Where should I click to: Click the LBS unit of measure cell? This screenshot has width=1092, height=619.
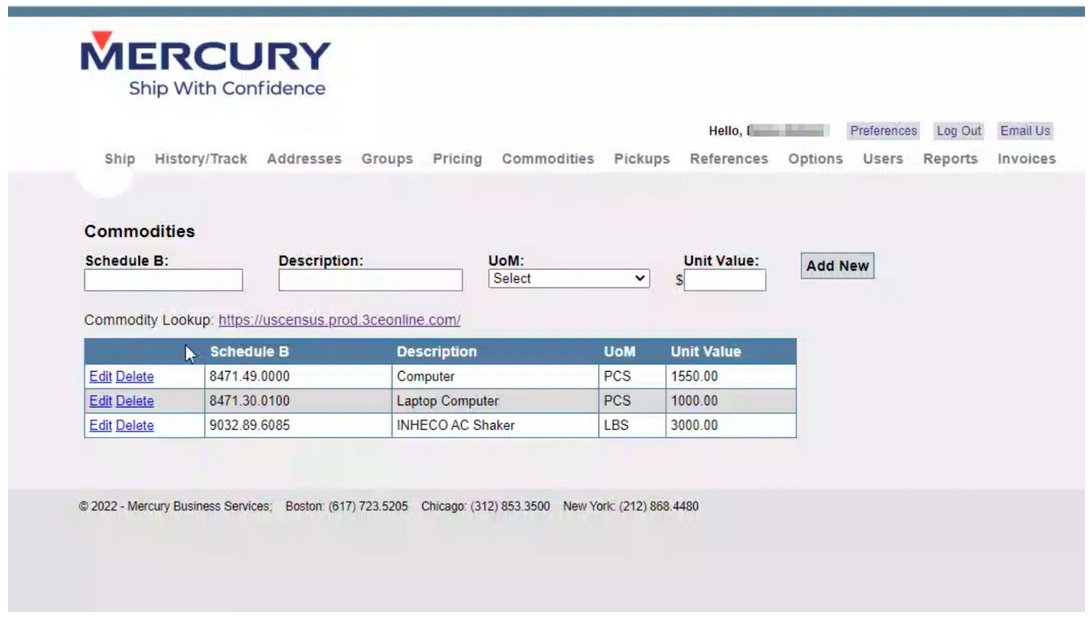click(632, 425)
